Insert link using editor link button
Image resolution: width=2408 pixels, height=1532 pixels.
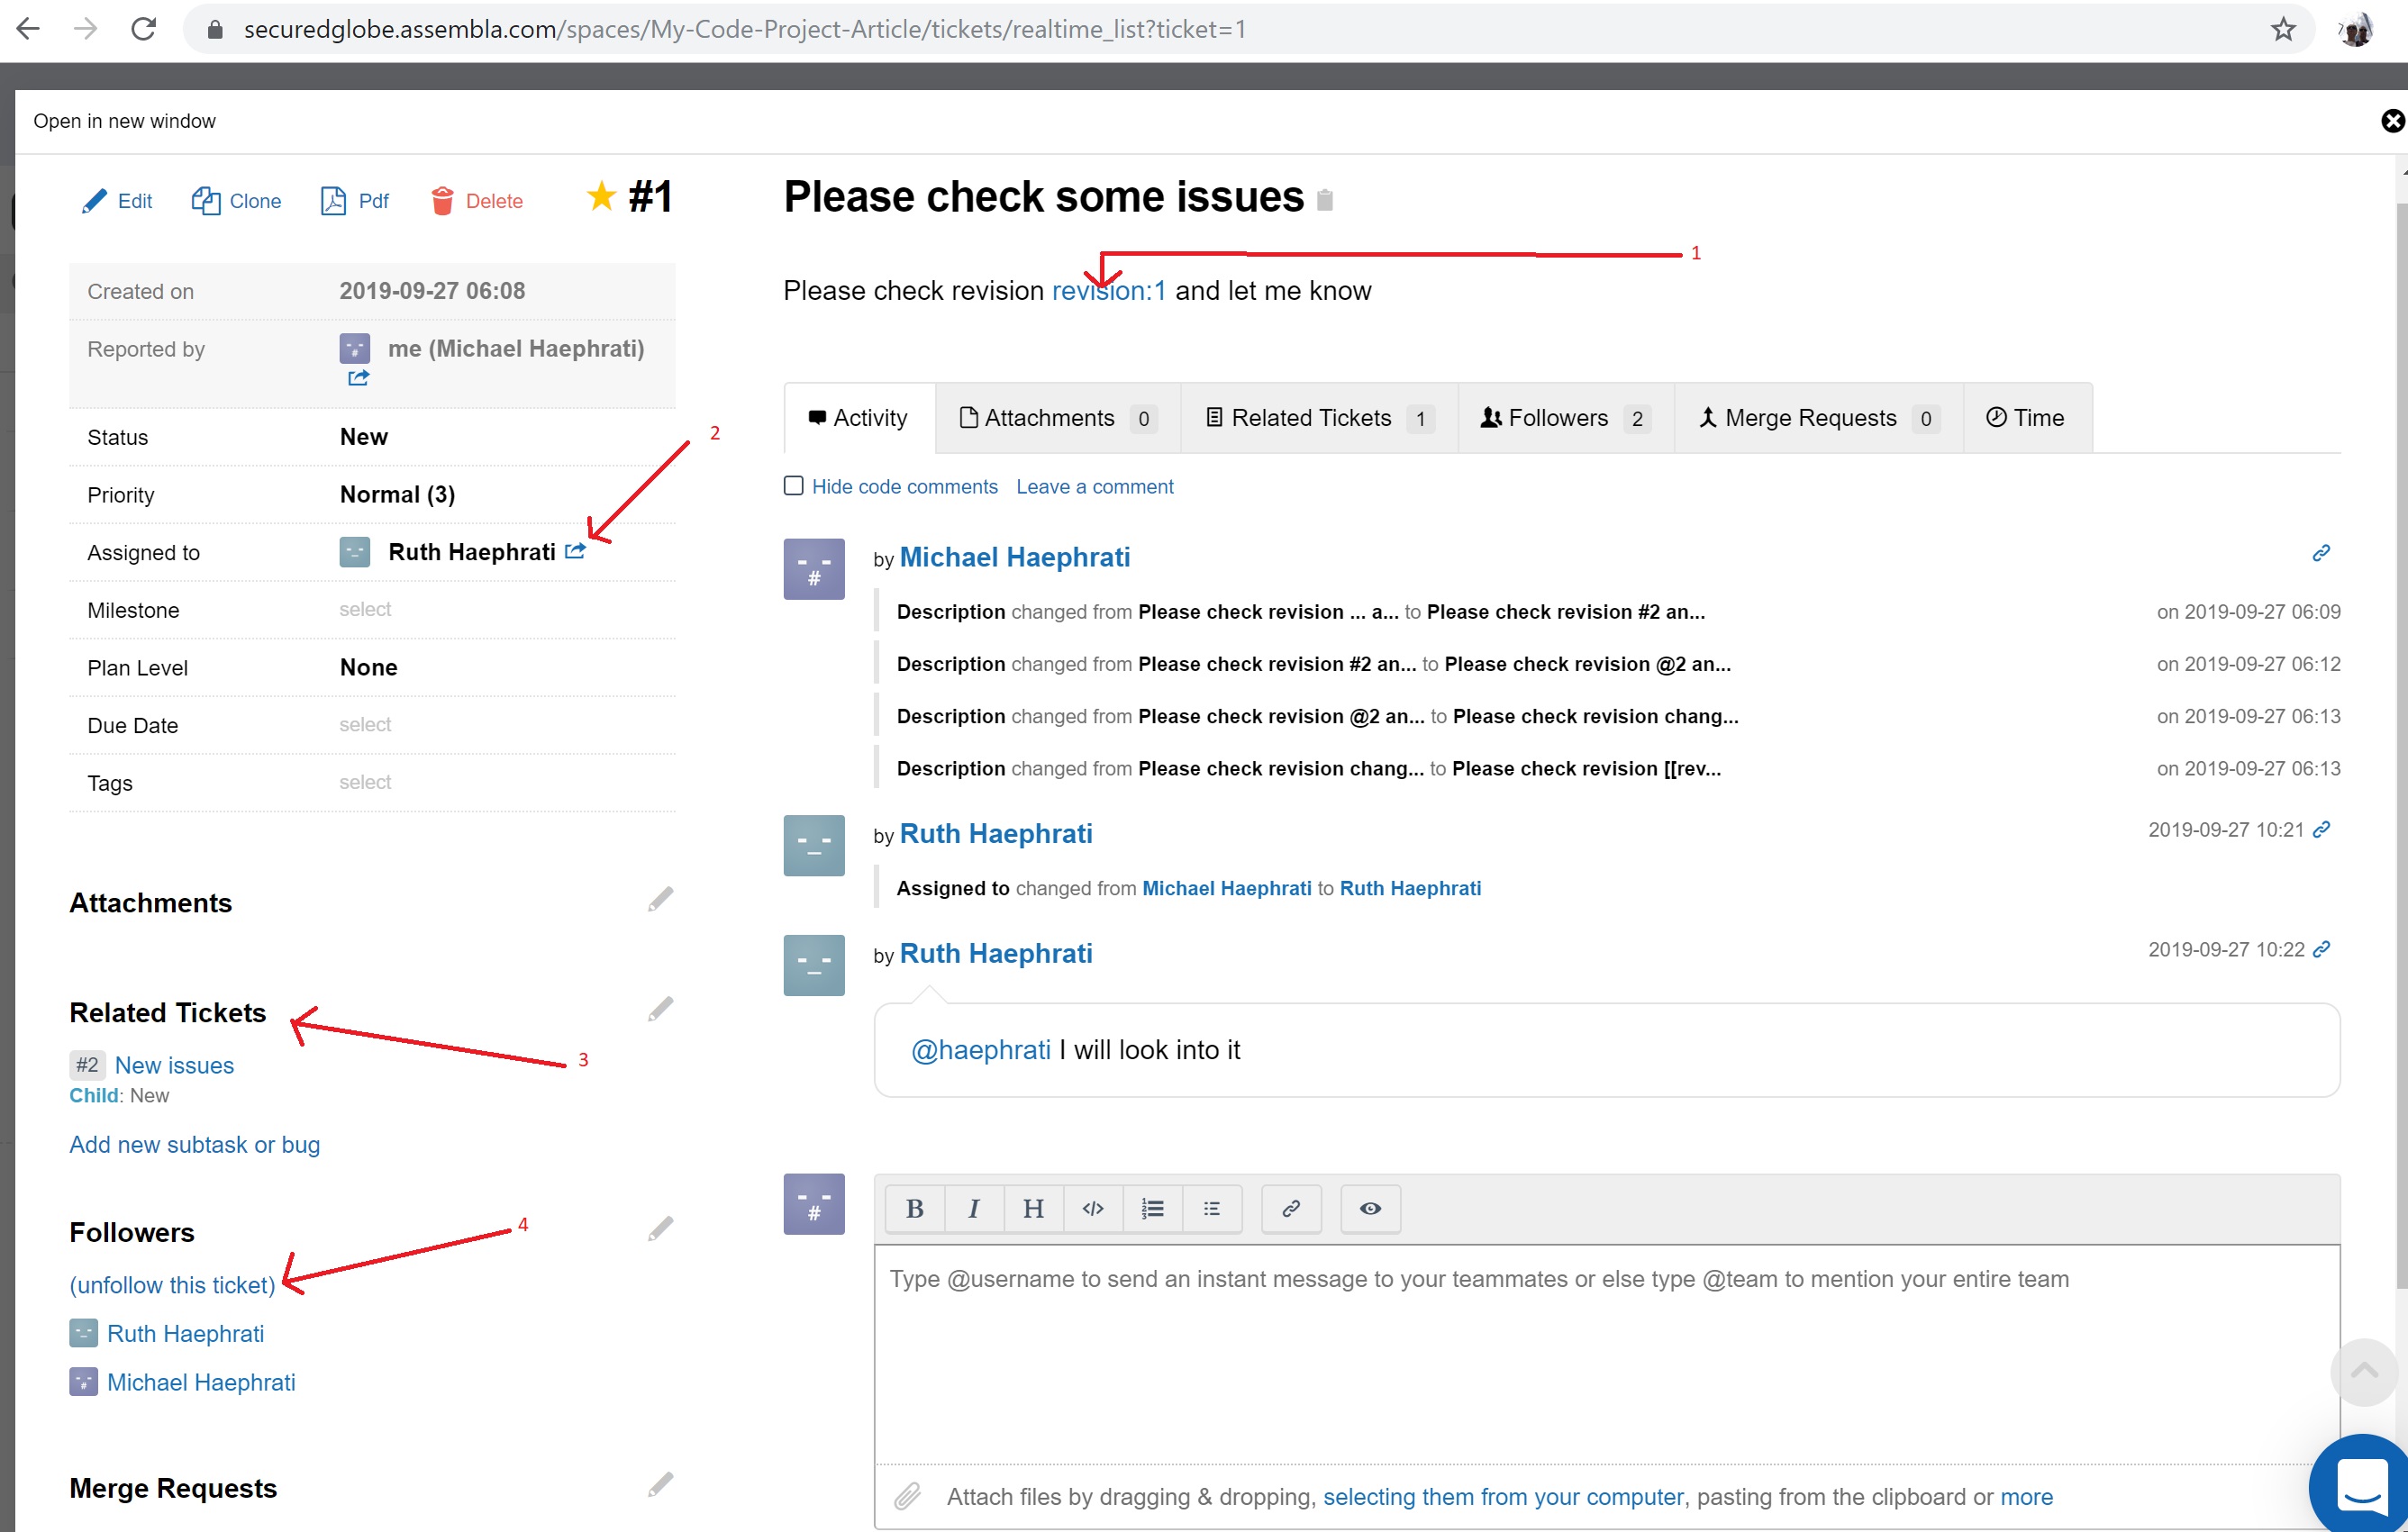1291,1209
